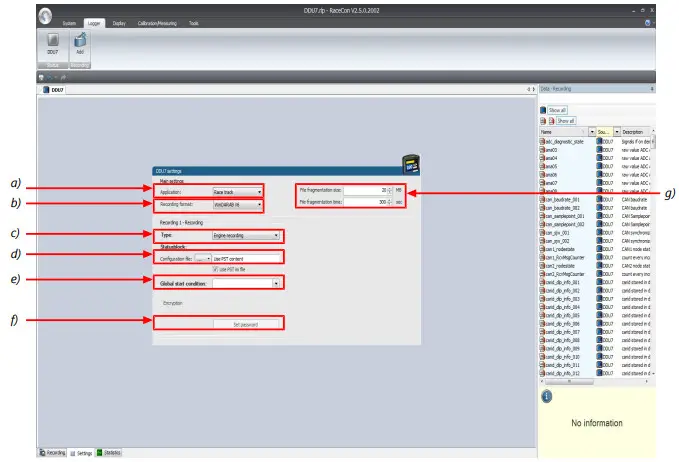679x462 pixels.
Task: Open the Recording format dropdown
Action: 237,205
